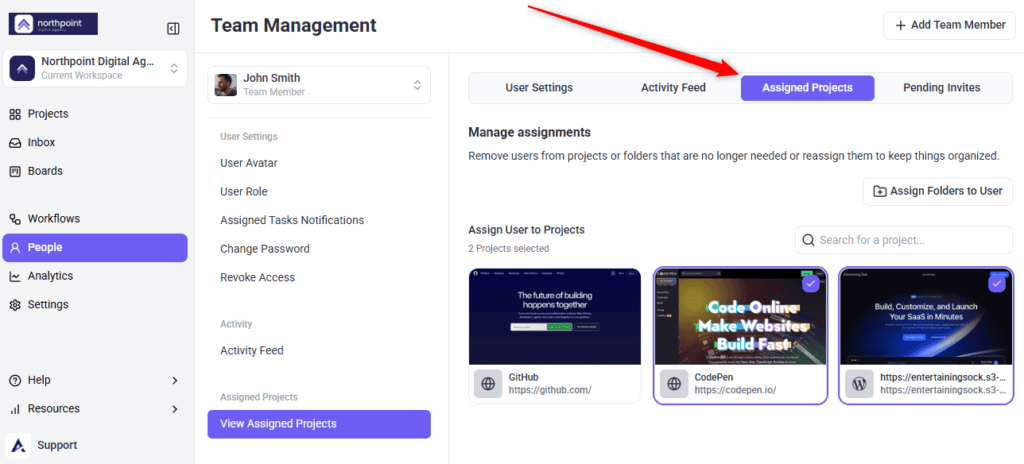Click the Northpoint logo at top left
This screenshot has width=1024, height=464.
(53, 25)
